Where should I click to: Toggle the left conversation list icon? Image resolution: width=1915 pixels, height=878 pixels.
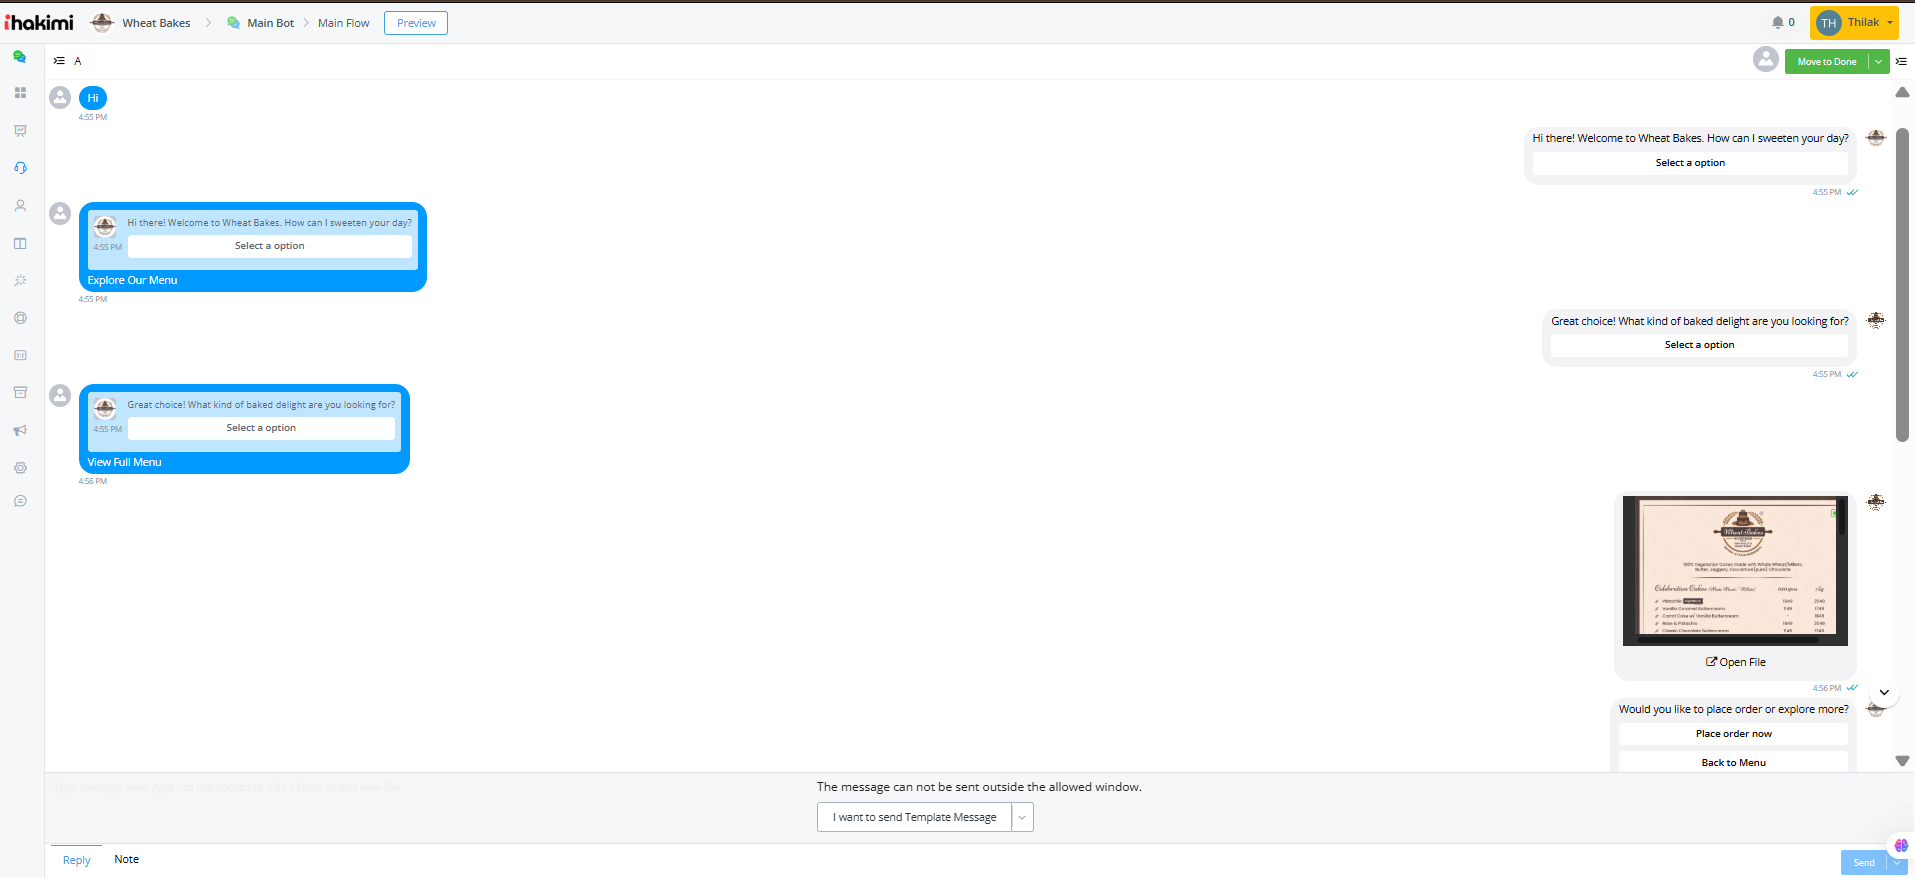(x=59, y=61)
